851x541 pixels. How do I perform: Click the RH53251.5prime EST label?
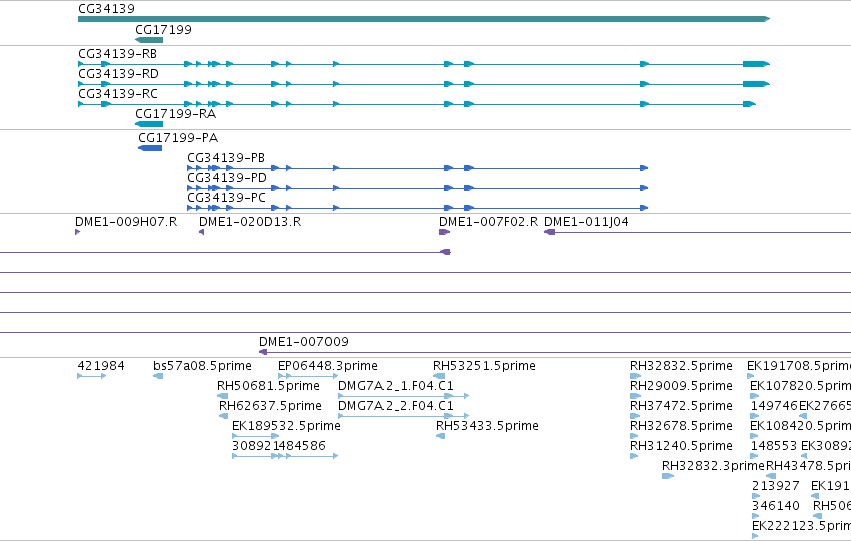coord(484,365)
